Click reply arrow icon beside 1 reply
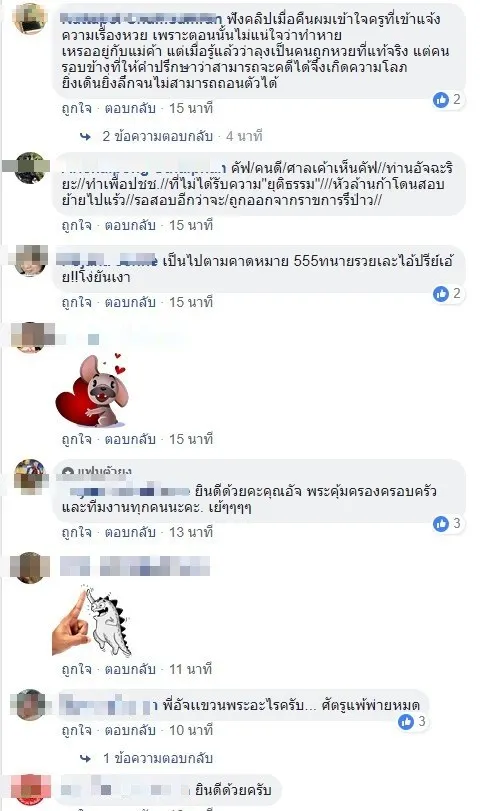The height and width of the screenshot is (811, 498). [85, 759]
